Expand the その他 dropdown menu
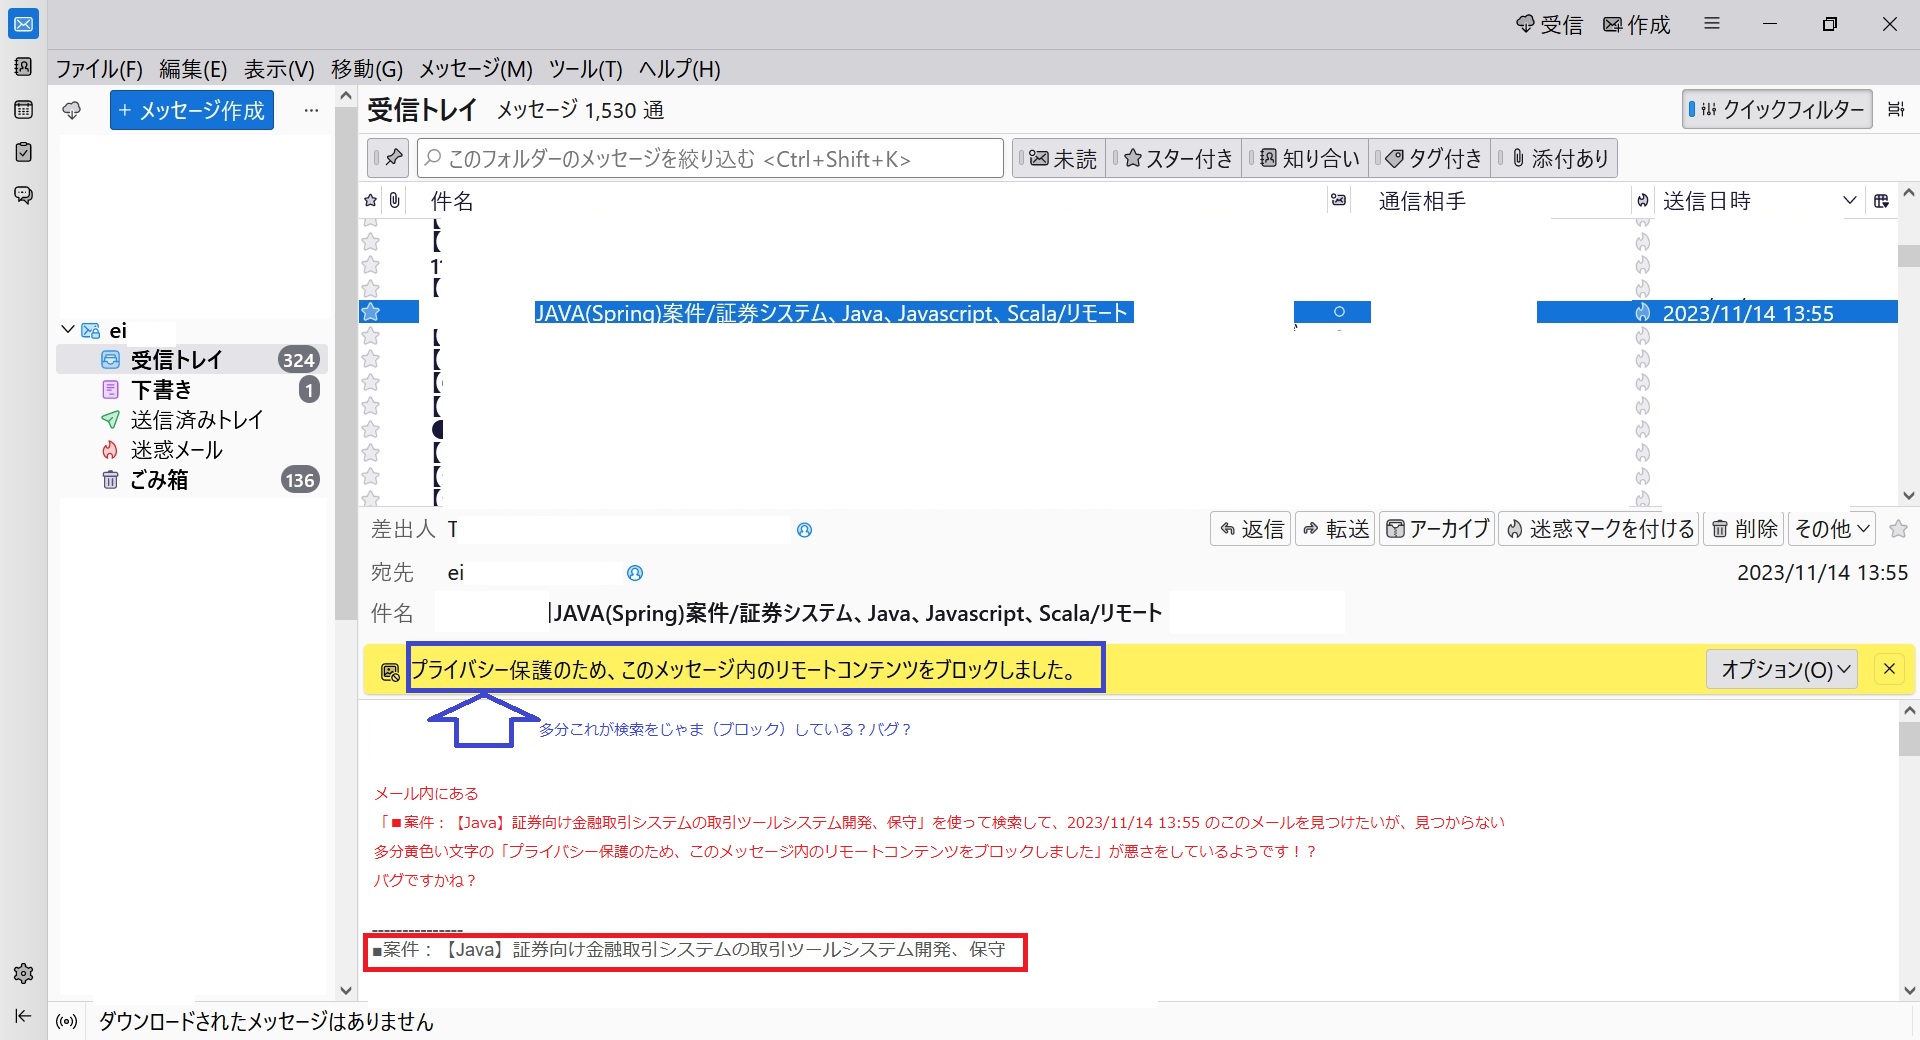Screen dimensions: 1920x1040 pos(1832,529)
